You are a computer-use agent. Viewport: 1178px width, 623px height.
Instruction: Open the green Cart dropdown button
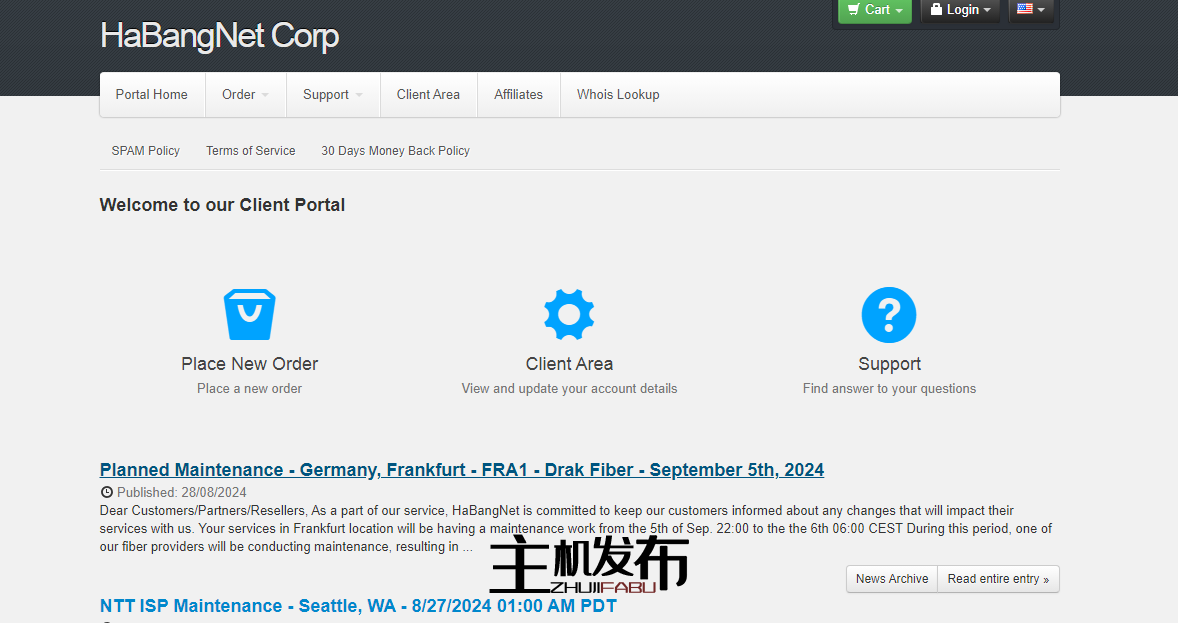[x=875, y=10]
